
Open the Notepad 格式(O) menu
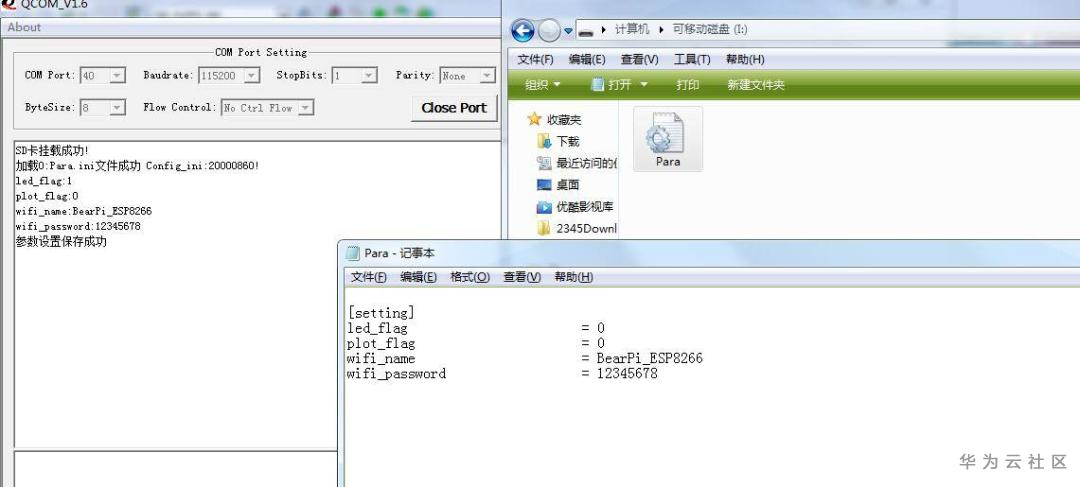tap(470, 277)
